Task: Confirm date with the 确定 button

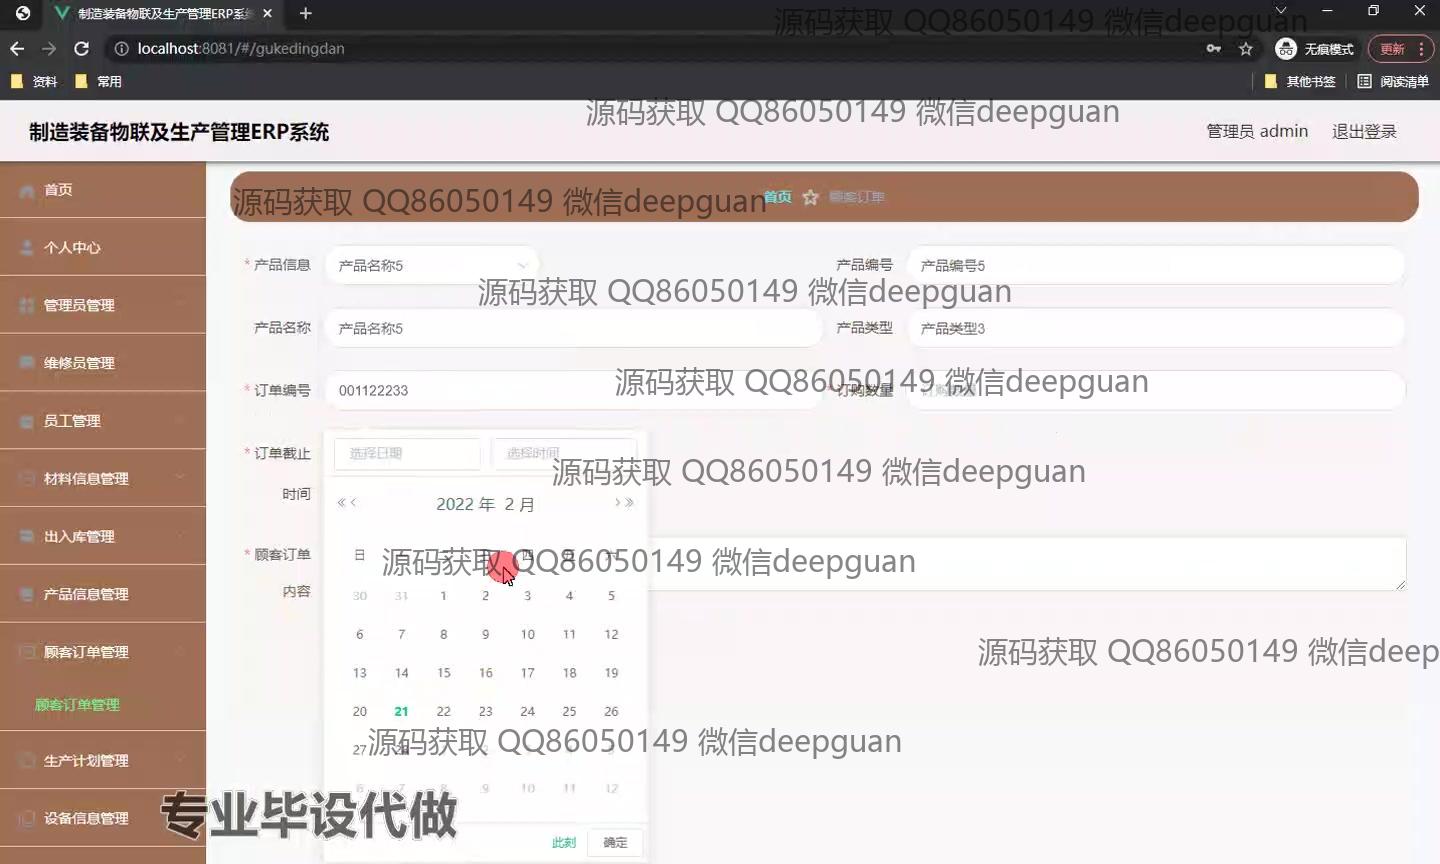Action: coord(615,843)
